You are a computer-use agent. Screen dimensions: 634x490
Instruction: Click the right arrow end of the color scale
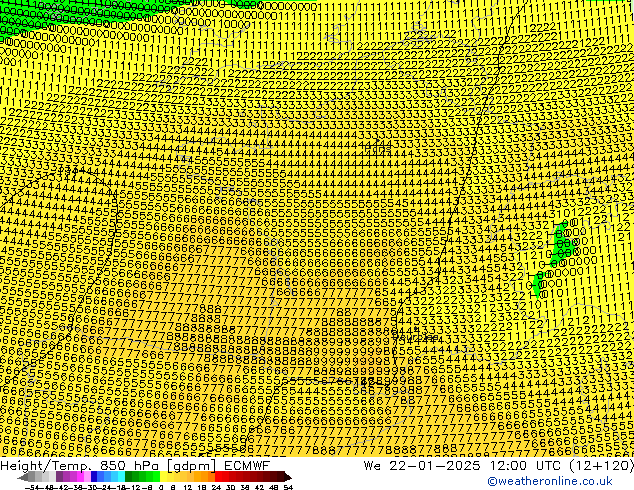tap(288, 477)
